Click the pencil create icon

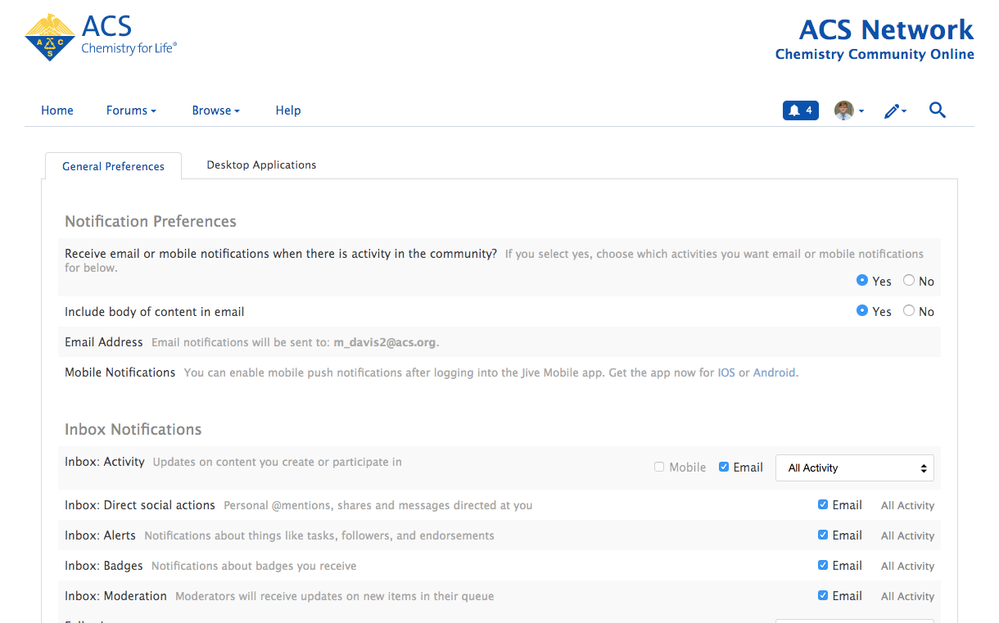tap(894, 111)
